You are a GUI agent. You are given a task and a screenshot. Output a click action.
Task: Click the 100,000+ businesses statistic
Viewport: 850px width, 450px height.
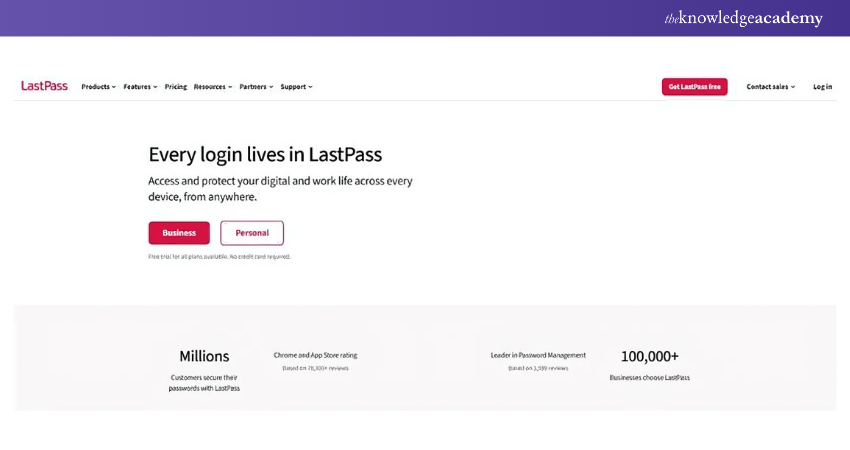(x=649, y=356)
